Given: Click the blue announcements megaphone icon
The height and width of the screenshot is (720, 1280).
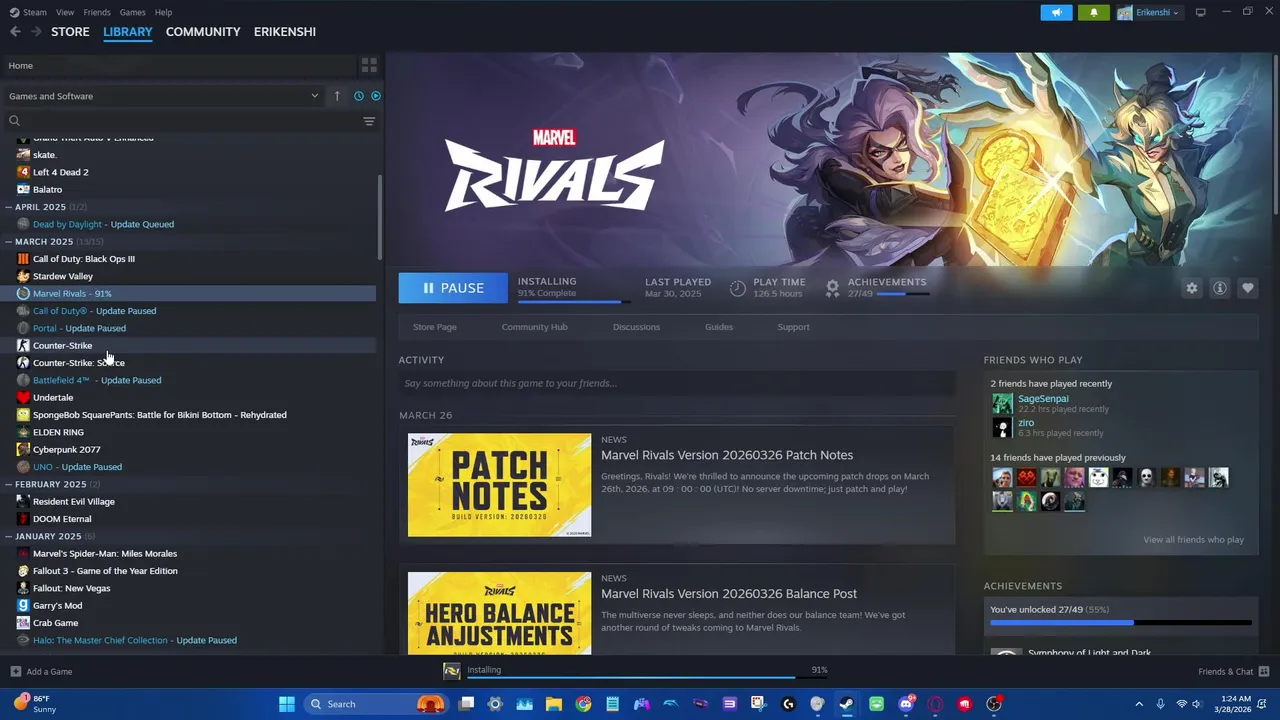Looking at the screenshot, I should click(x=1056, y=12).
